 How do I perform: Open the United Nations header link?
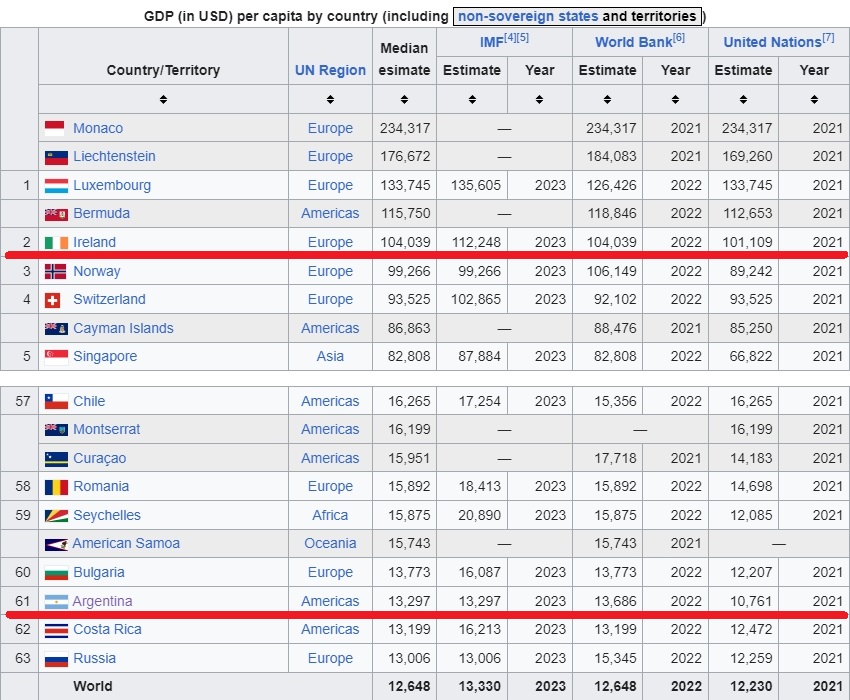click(772, 42)
